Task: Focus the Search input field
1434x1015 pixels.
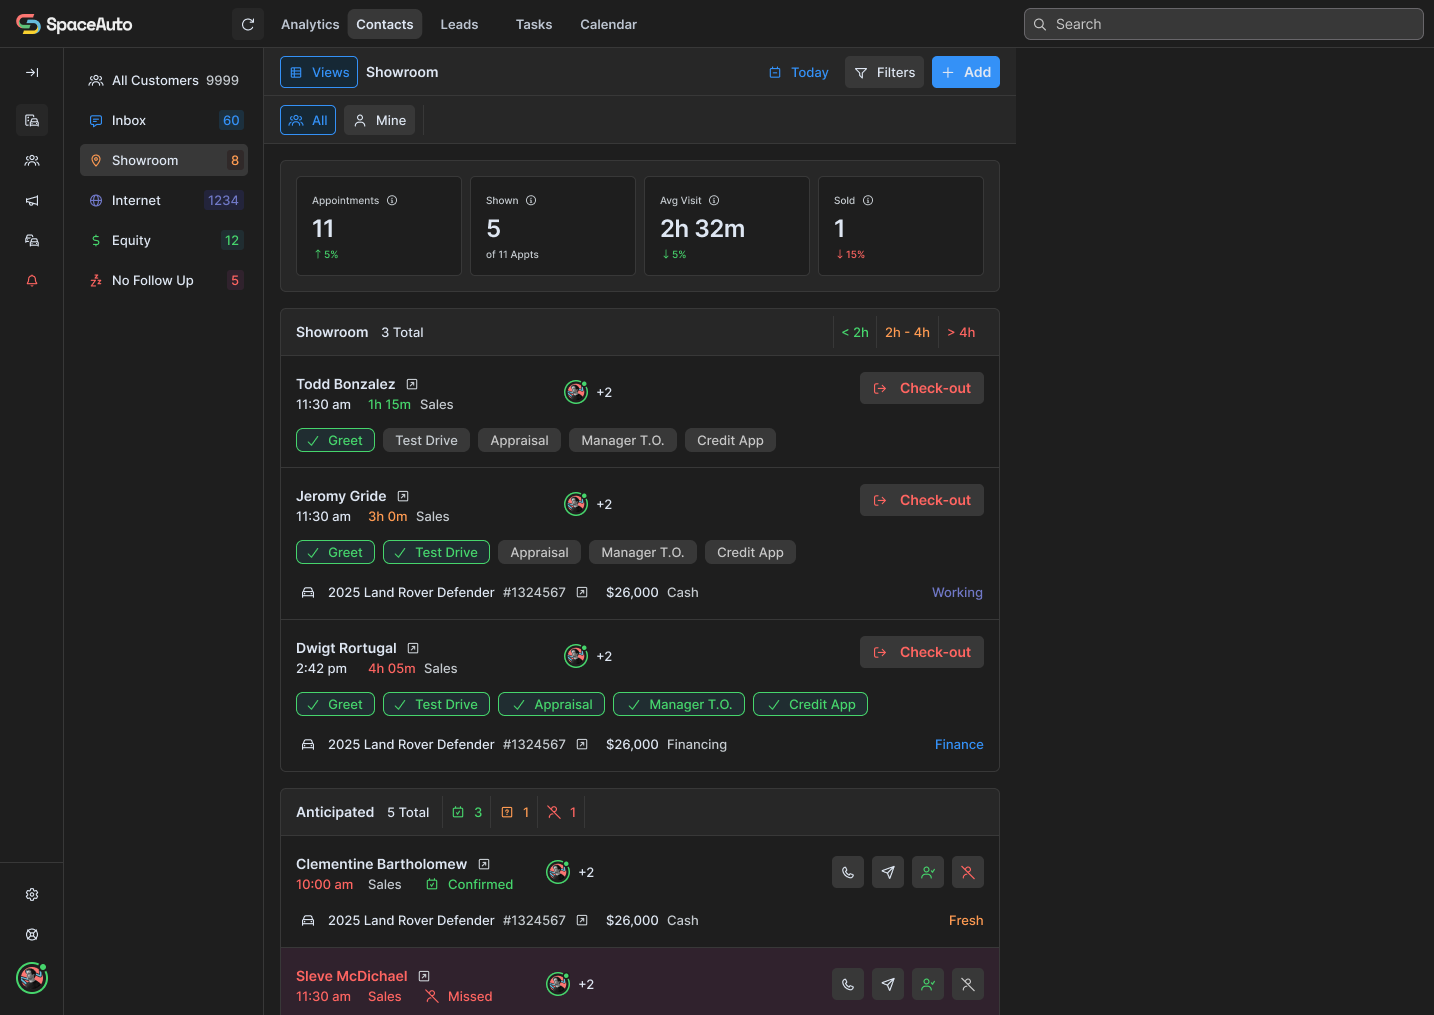Action: click(x=1223, y=24)
